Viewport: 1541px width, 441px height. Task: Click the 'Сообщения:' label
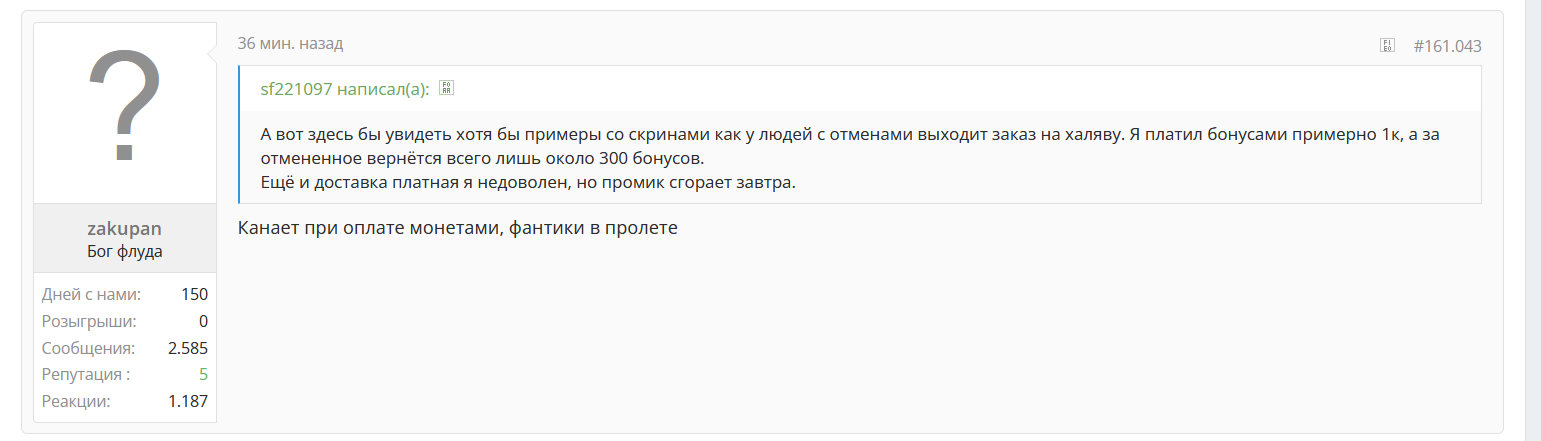88,348
